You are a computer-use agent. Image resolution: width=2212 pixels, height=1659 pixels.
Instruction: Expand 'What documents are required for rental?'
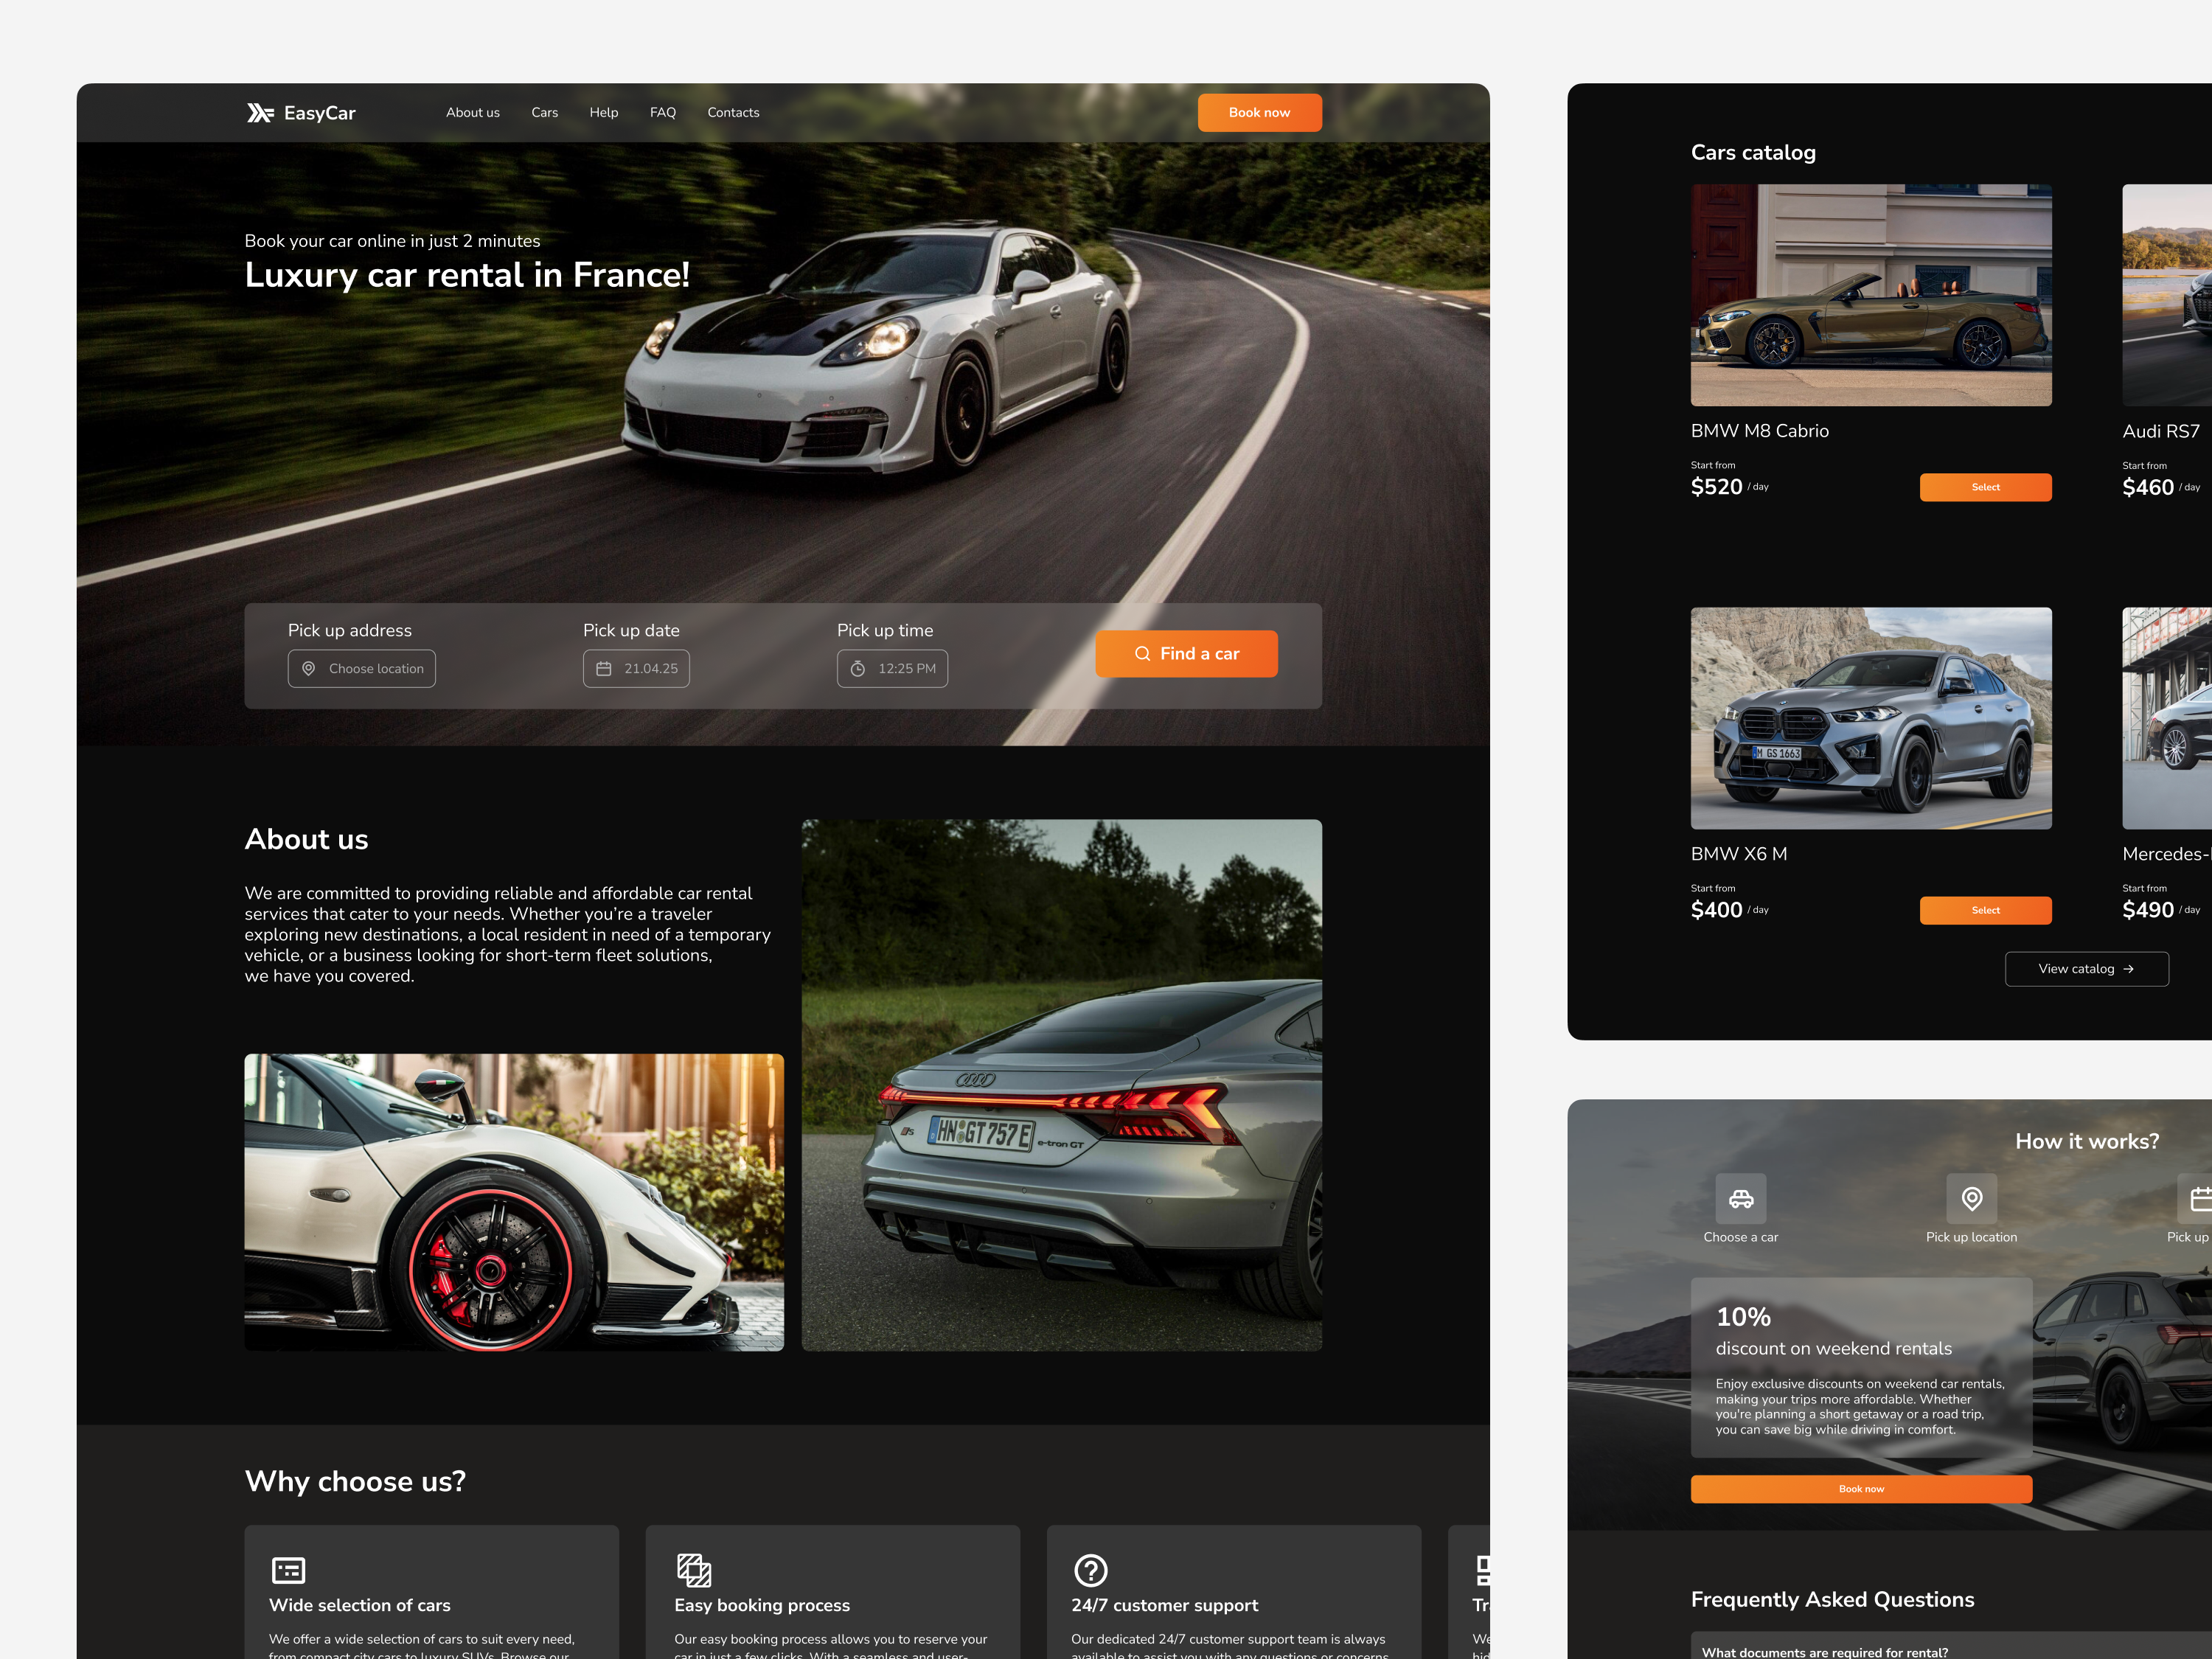(x=1950, y=1646)
